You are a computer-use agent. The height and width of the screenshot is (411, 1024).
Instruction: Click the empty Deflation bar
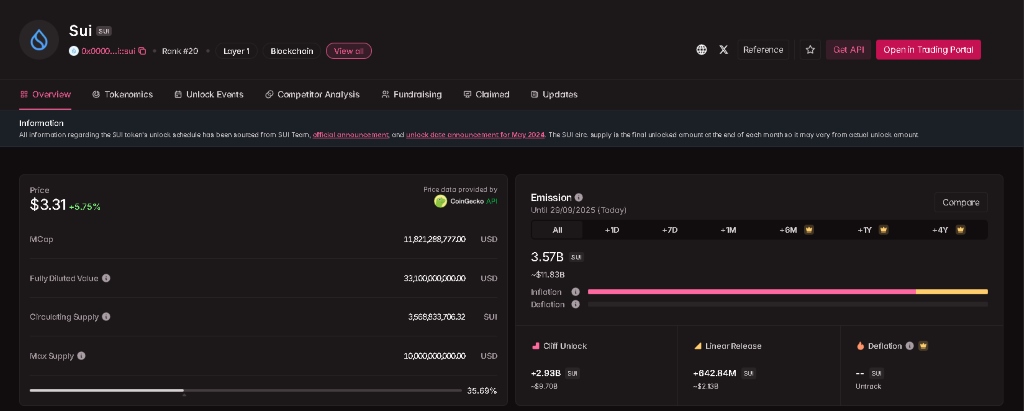click(788, 304)
